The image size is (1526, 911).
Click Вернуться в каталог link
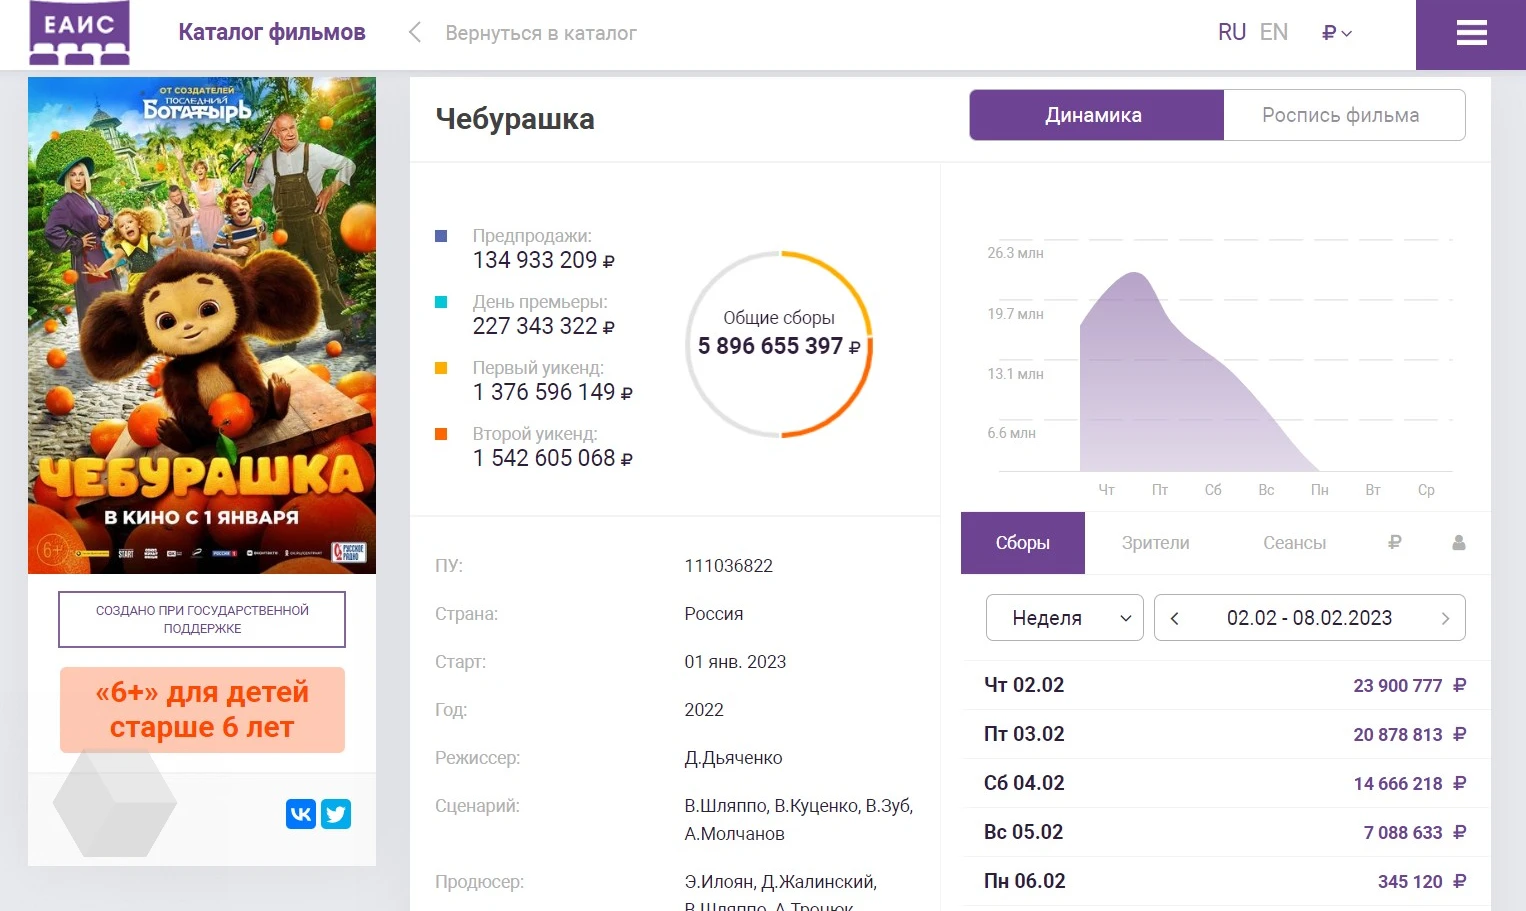541,33
